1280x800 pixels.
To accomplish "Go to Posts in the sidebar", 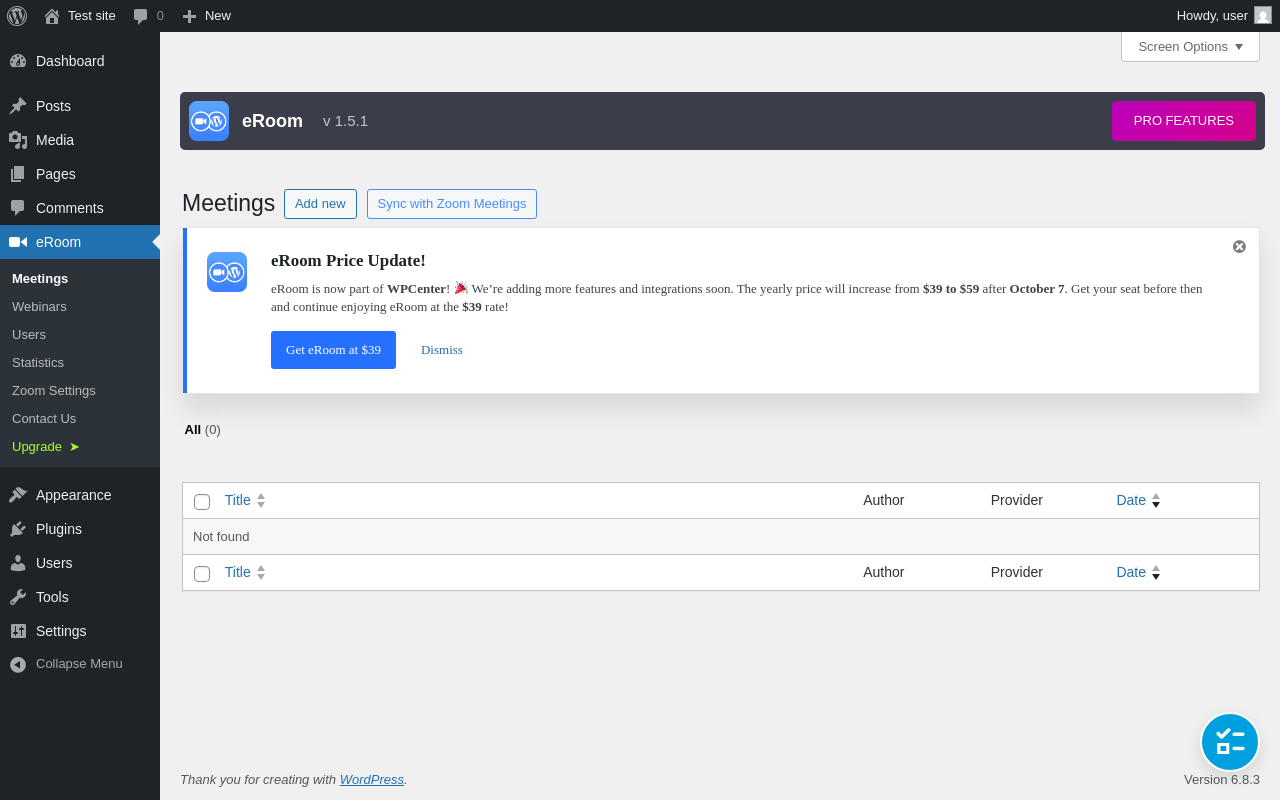I will coord(80,106).
